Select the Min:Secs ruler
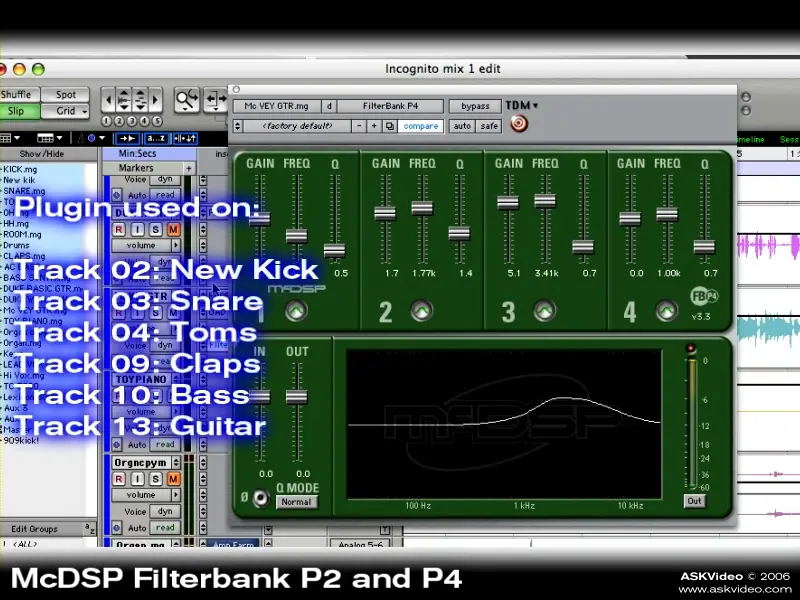 point(149,154)
